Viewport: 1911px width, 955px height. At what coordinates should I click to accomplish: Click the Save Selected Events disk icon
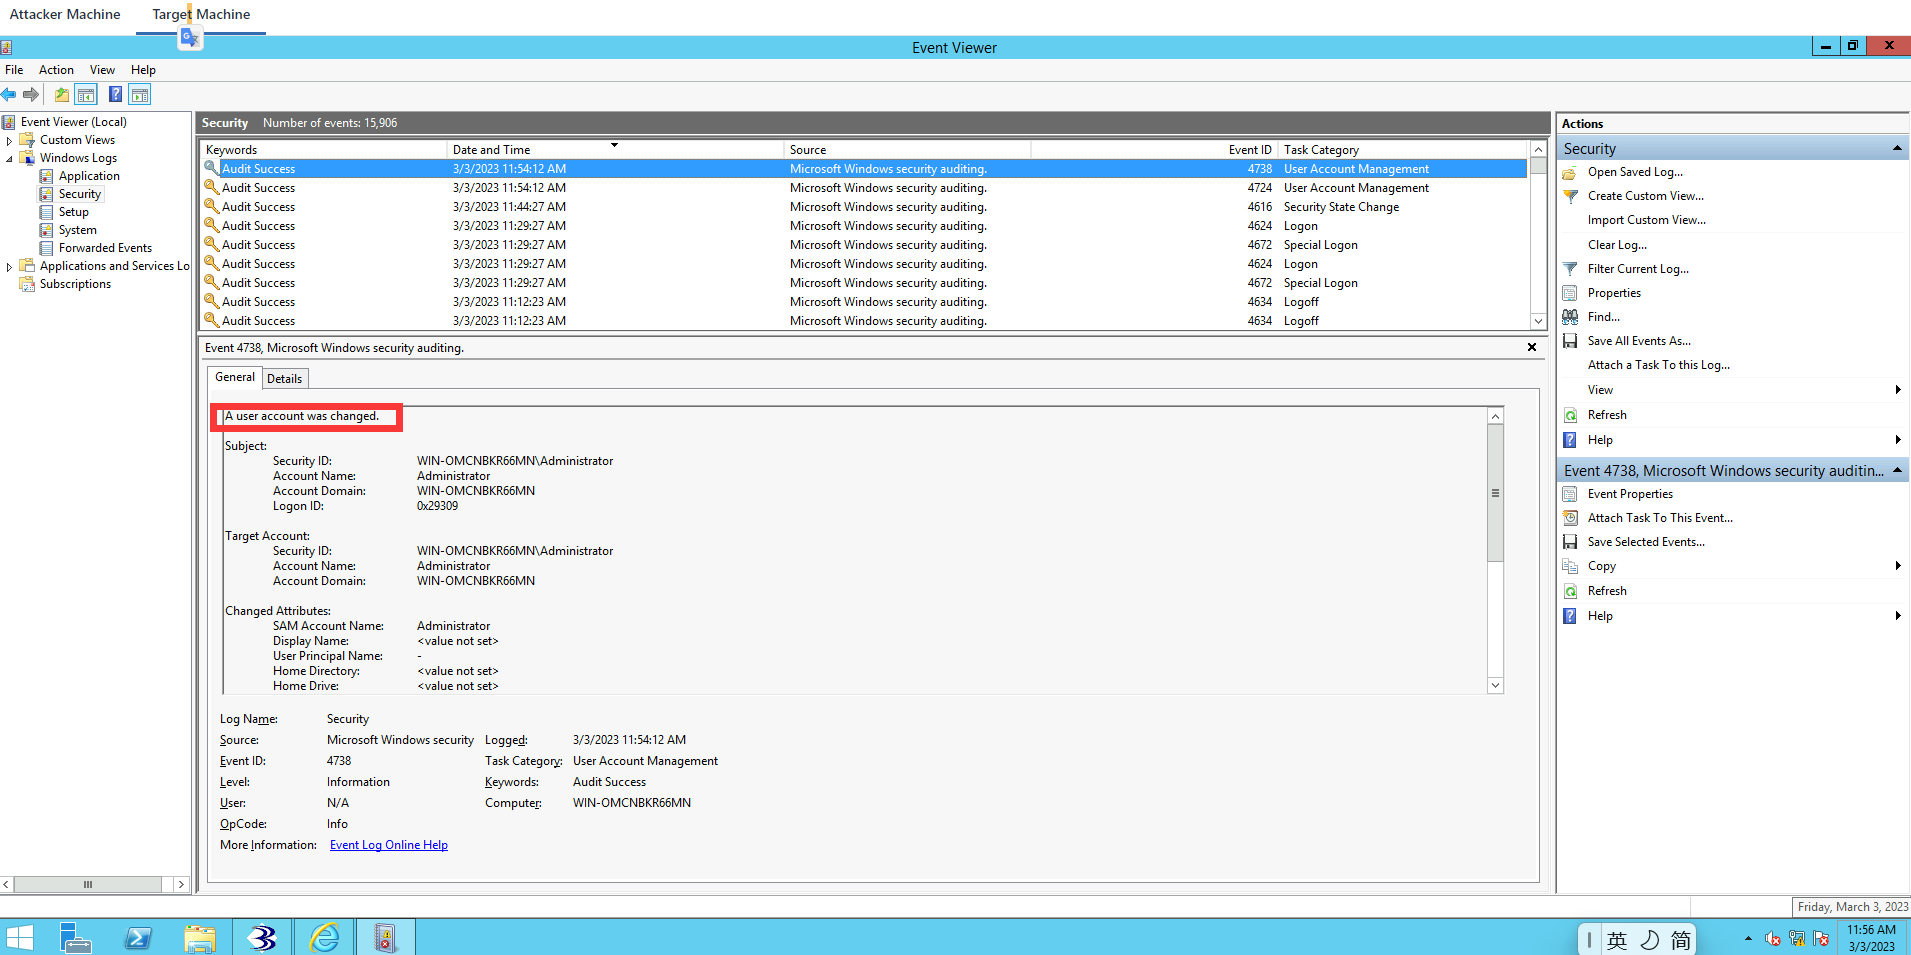(x=1570, y=542)
